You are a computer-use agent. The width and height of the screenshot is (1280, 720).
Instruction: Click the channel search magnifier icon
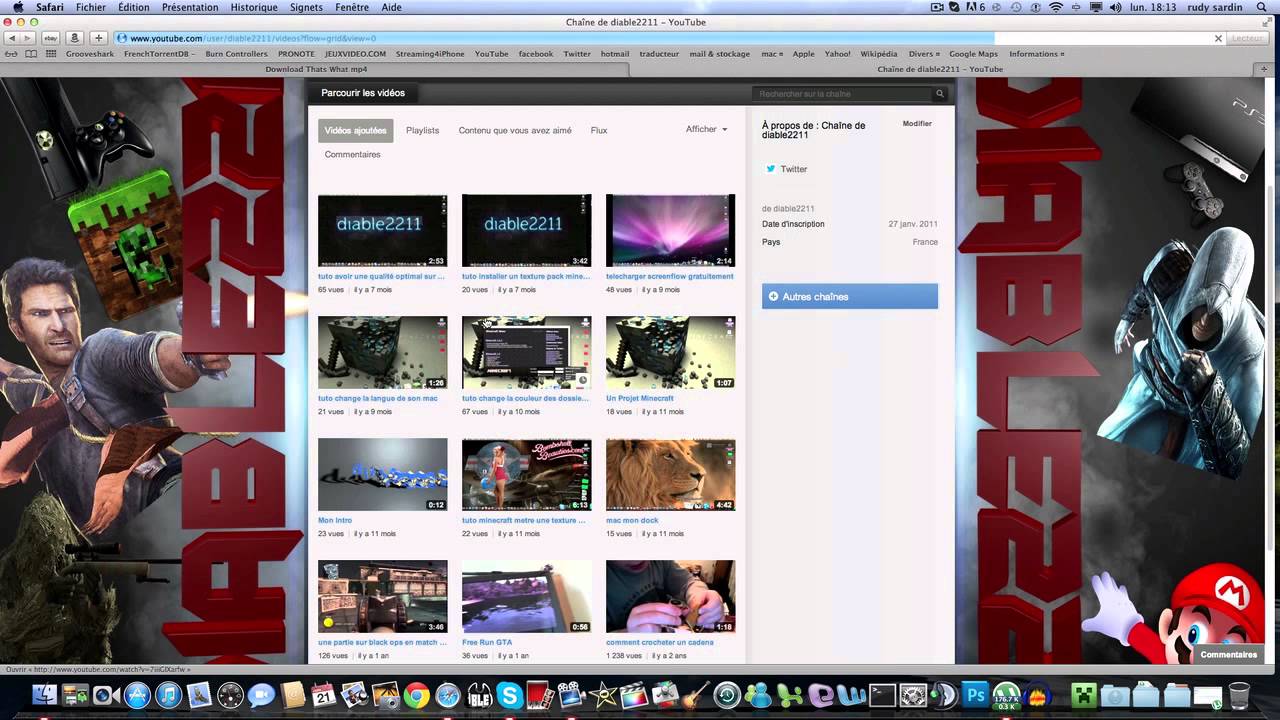(x=940, y=94)
